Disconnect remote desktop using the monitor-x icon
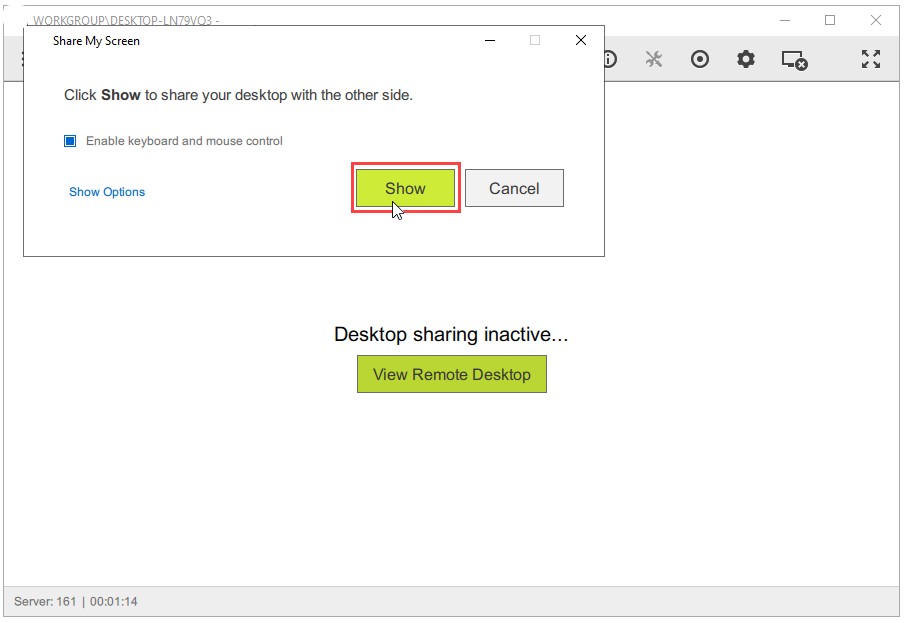Screen dimensions: 909x623 pyautogui.click(x=792, y=59)
